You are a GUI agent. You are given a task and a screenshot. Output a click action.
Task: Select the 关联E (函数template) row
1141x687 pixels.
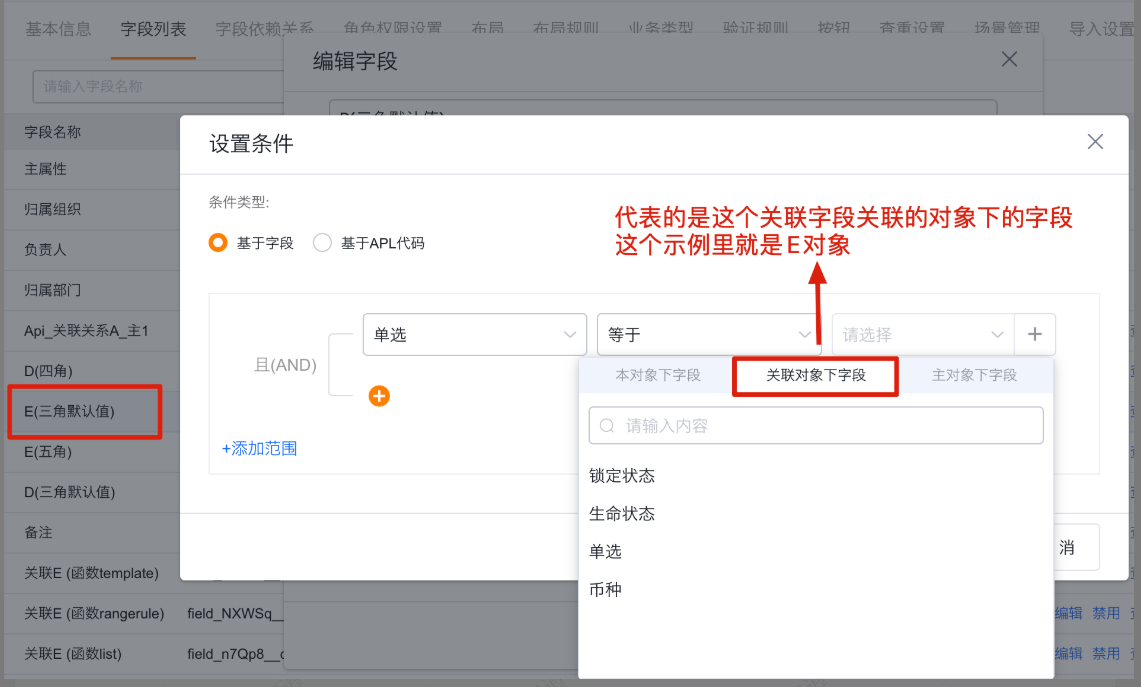click(x=92, y=573)
